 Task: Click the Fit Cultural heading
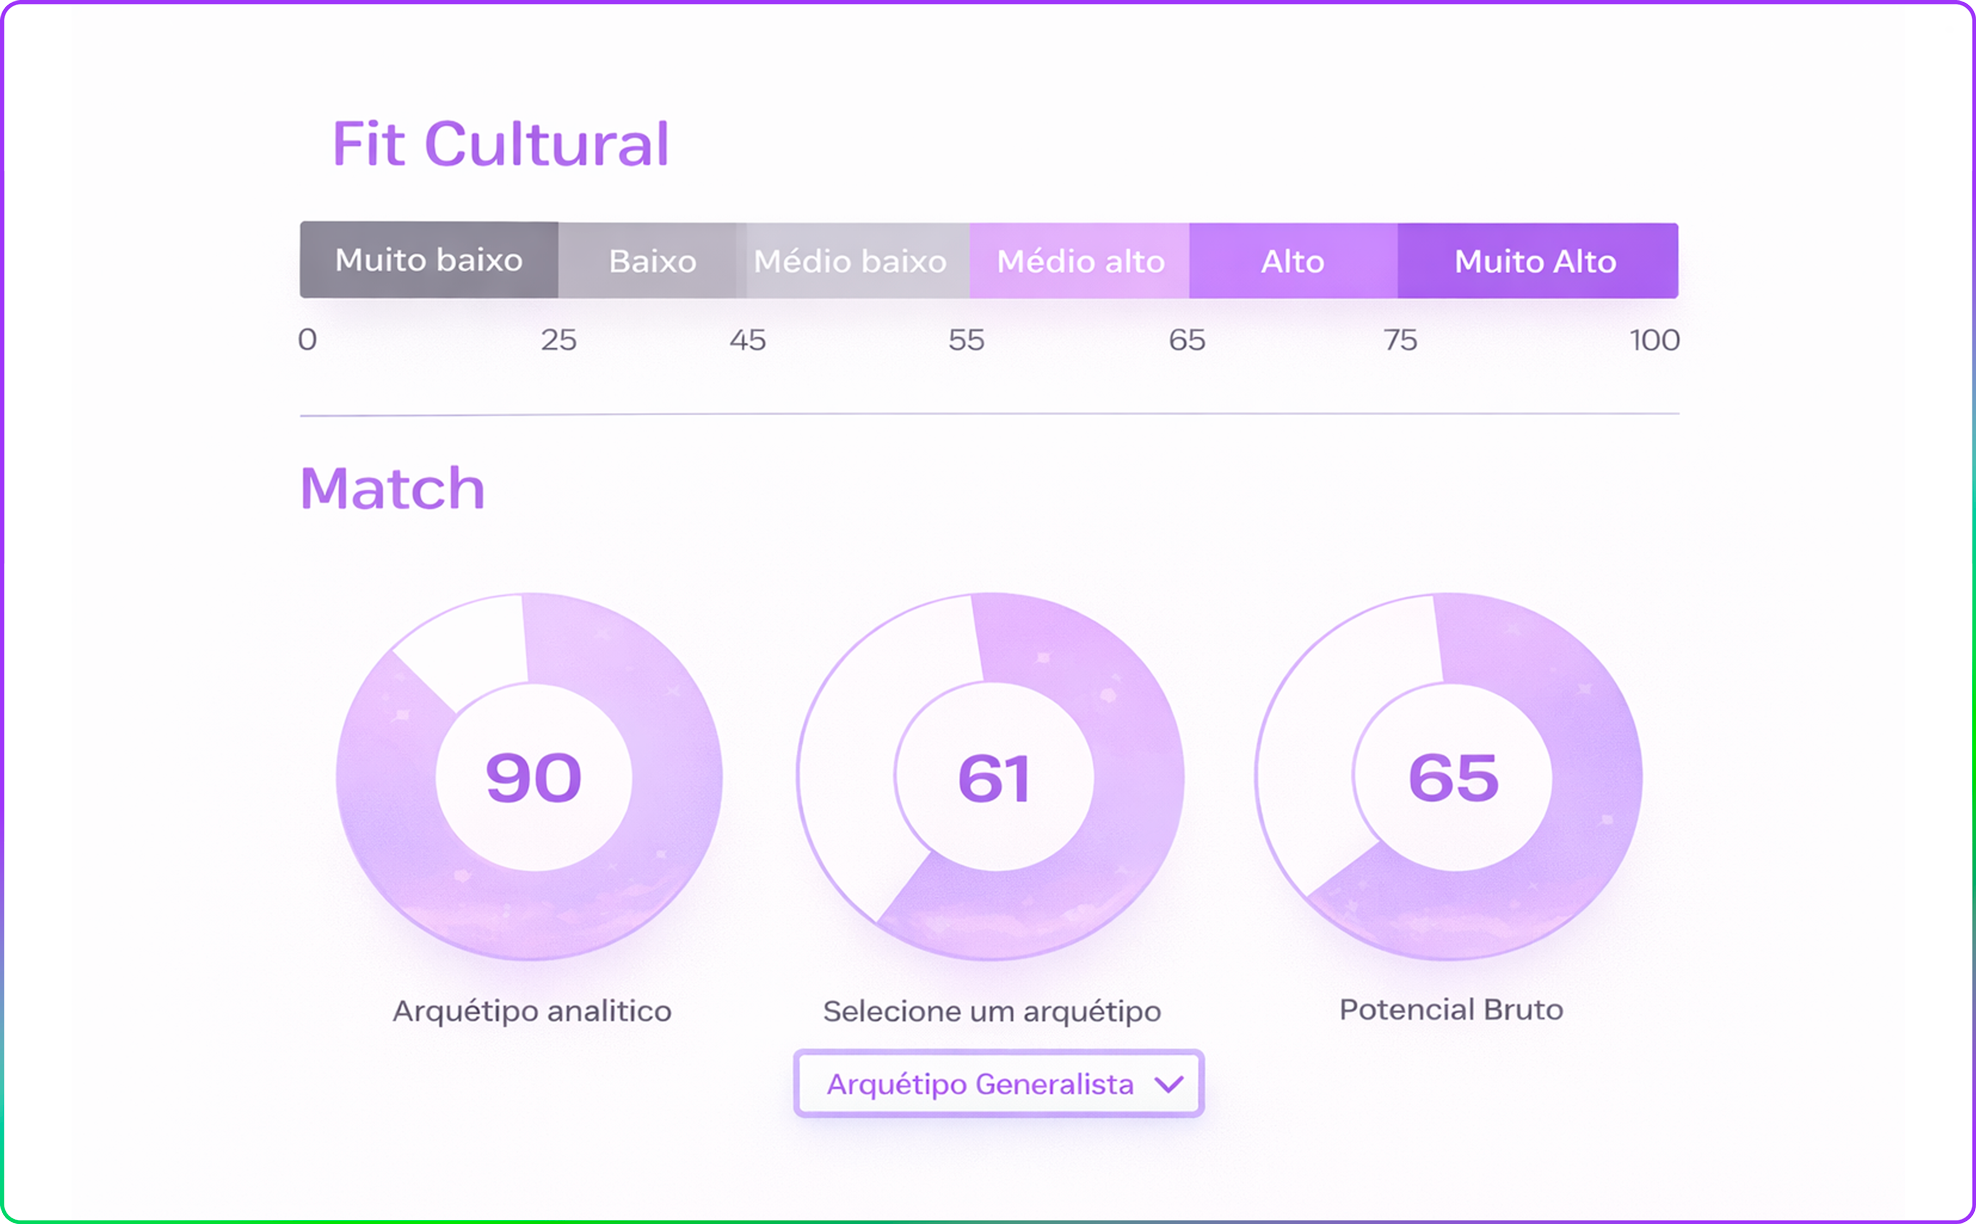click(x=500, y=143)
